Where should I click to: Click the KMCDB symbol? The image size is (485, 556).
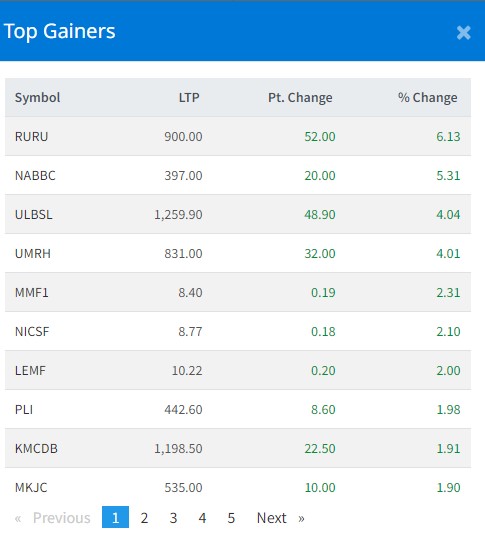(36, 449)
